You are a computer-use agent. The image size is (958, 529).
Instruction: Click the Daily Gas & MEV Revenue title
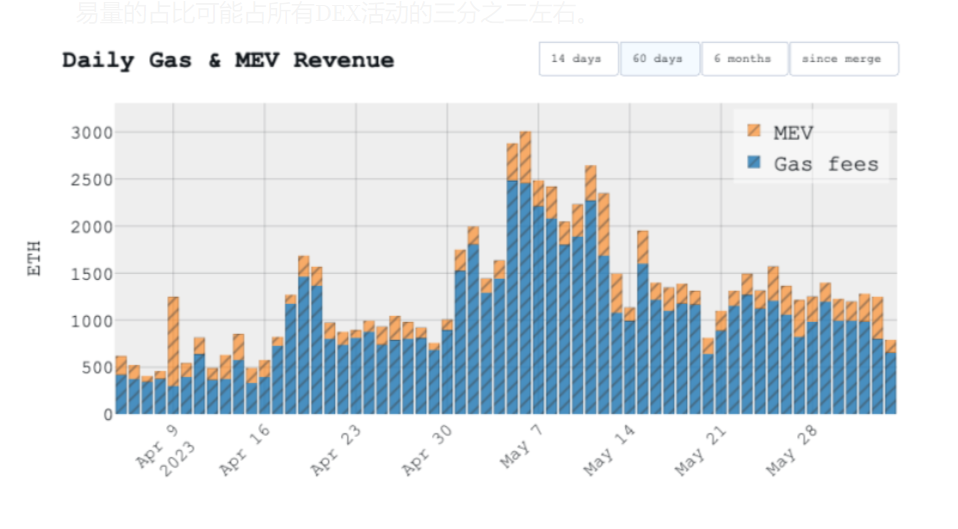pos(228,60)
